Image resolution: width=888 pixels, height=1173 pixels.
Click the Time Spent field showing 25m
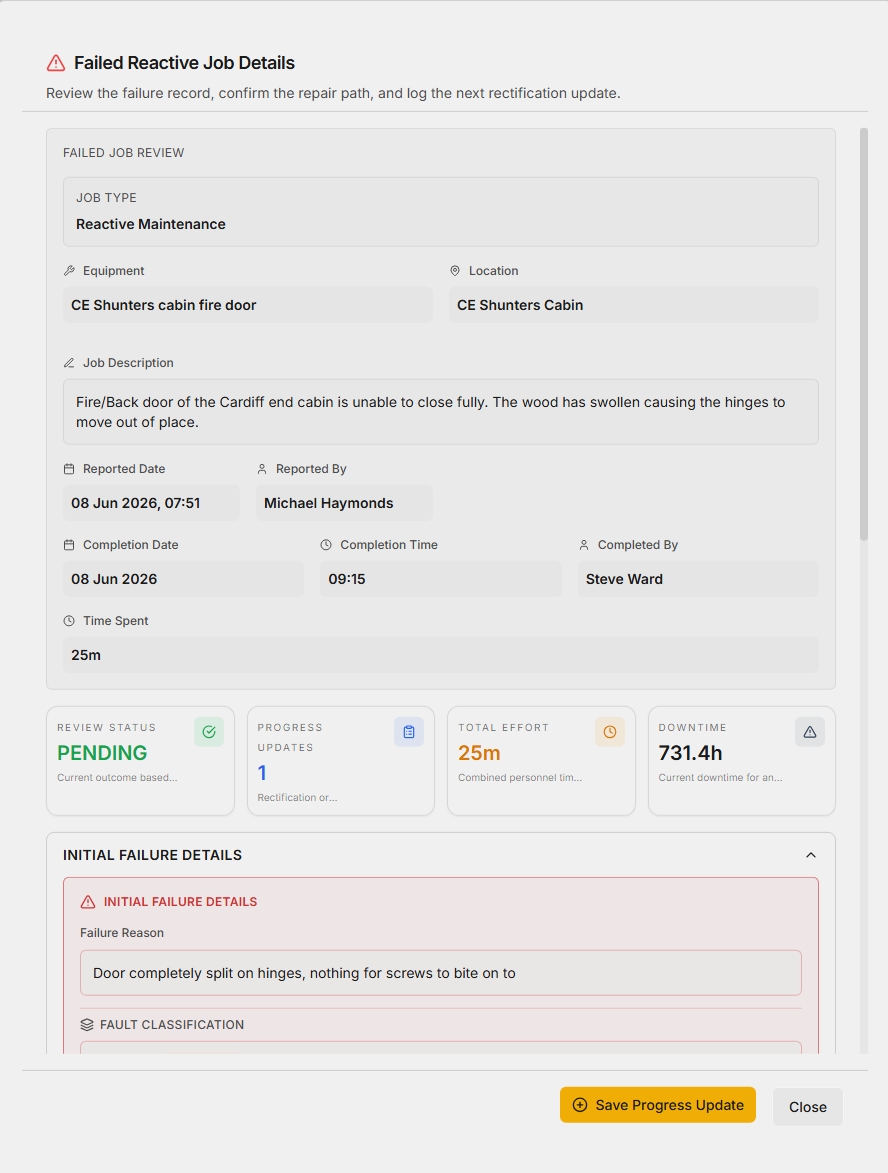click(441, 655)
